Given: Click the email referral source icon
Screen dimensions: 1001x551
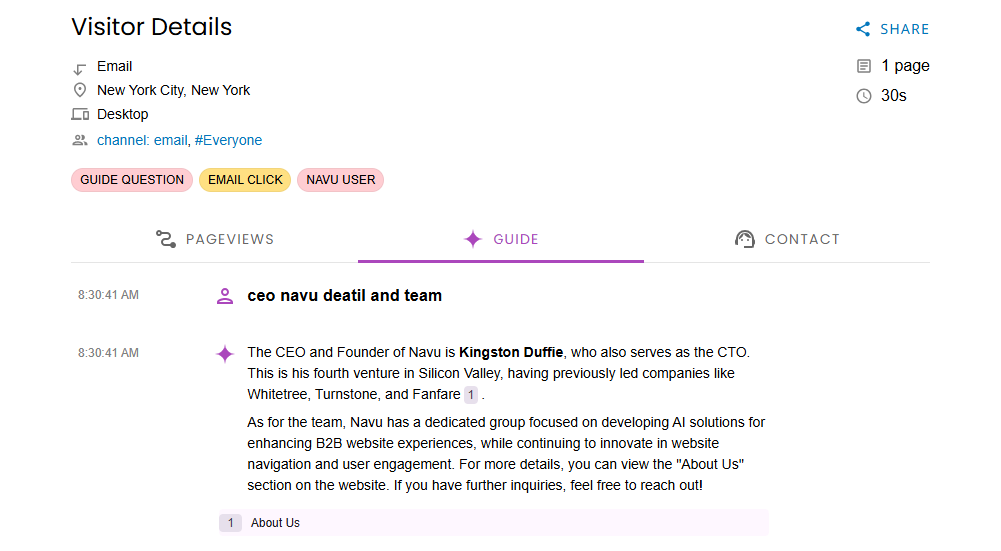Looking at the screenshot, I should (x=80, y=68).
